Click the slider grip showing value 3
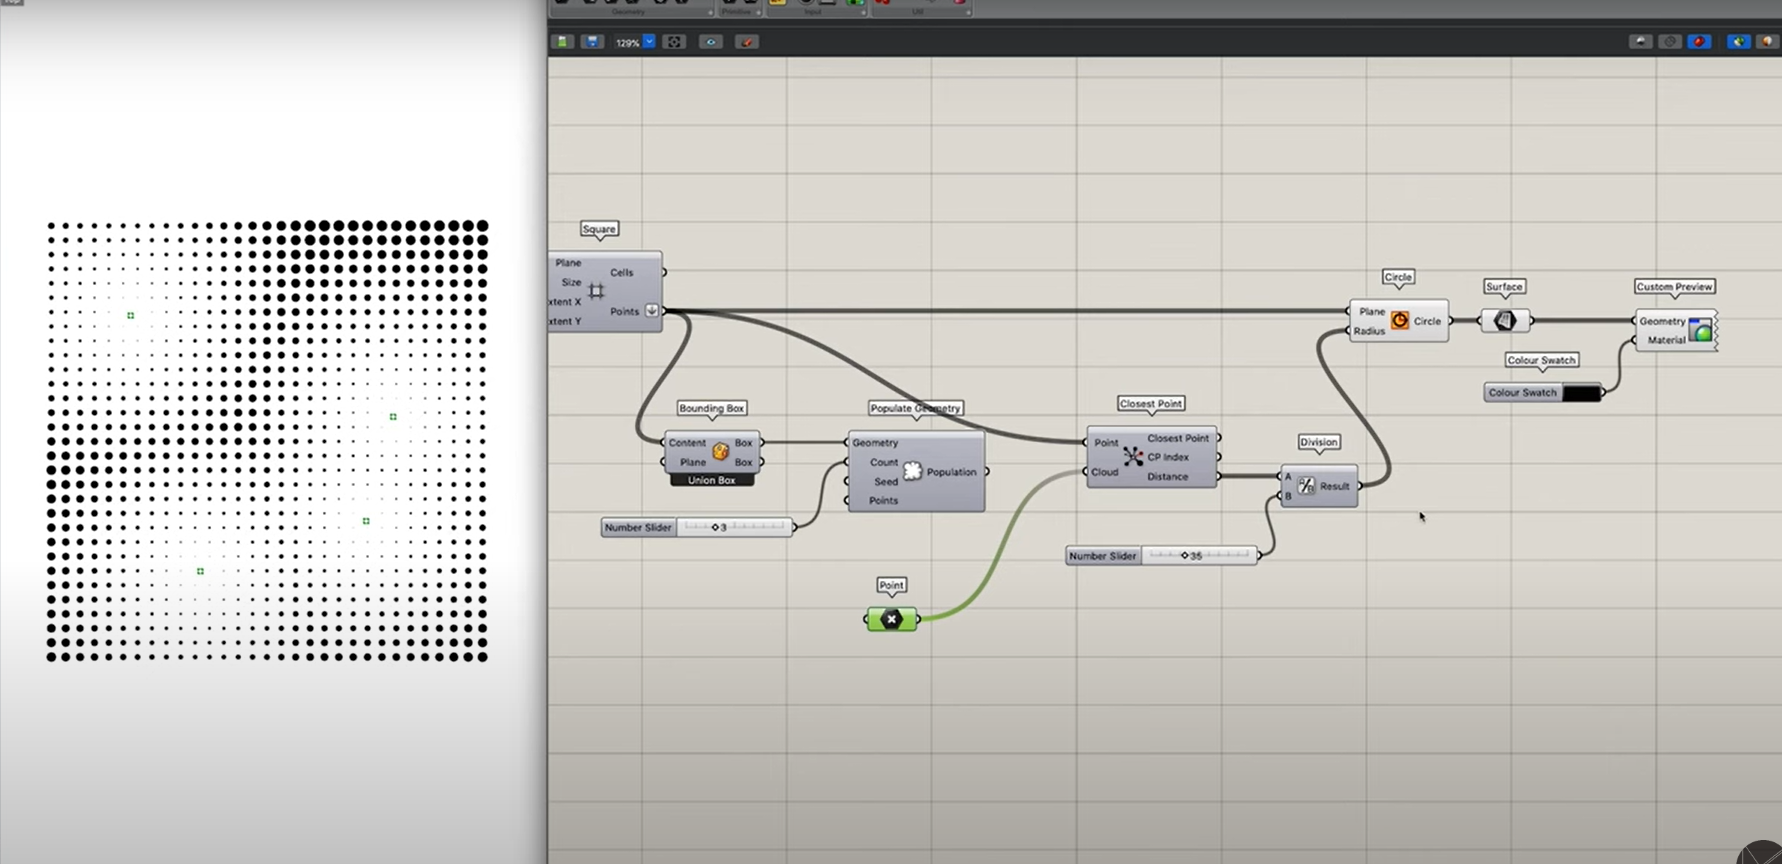The height and width of the screenshot is (864, 1782). [715, 527]
